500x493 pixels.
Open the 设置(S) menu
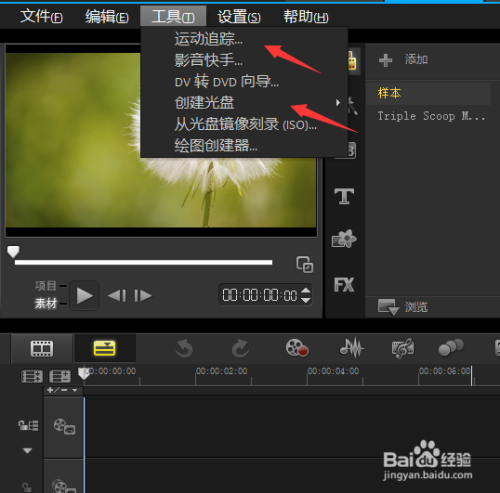239,16
